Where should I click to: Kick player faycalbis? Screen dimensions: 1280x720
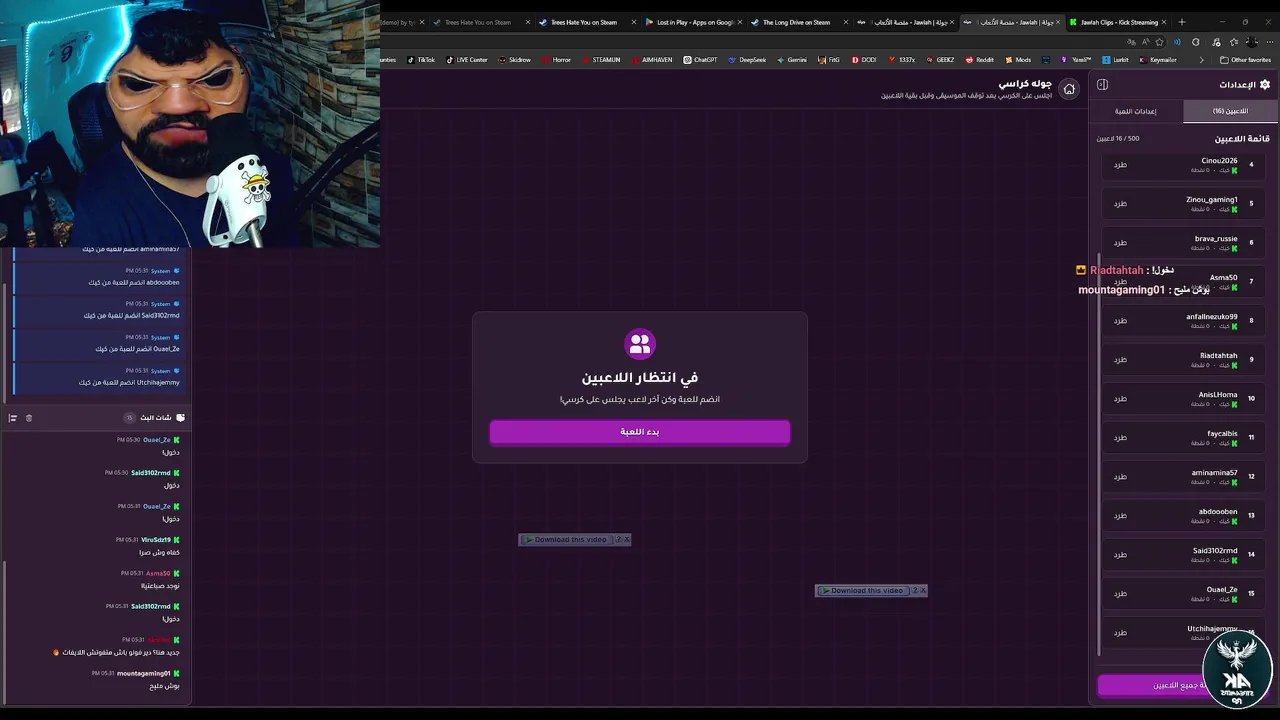(x=1120, y=438)
